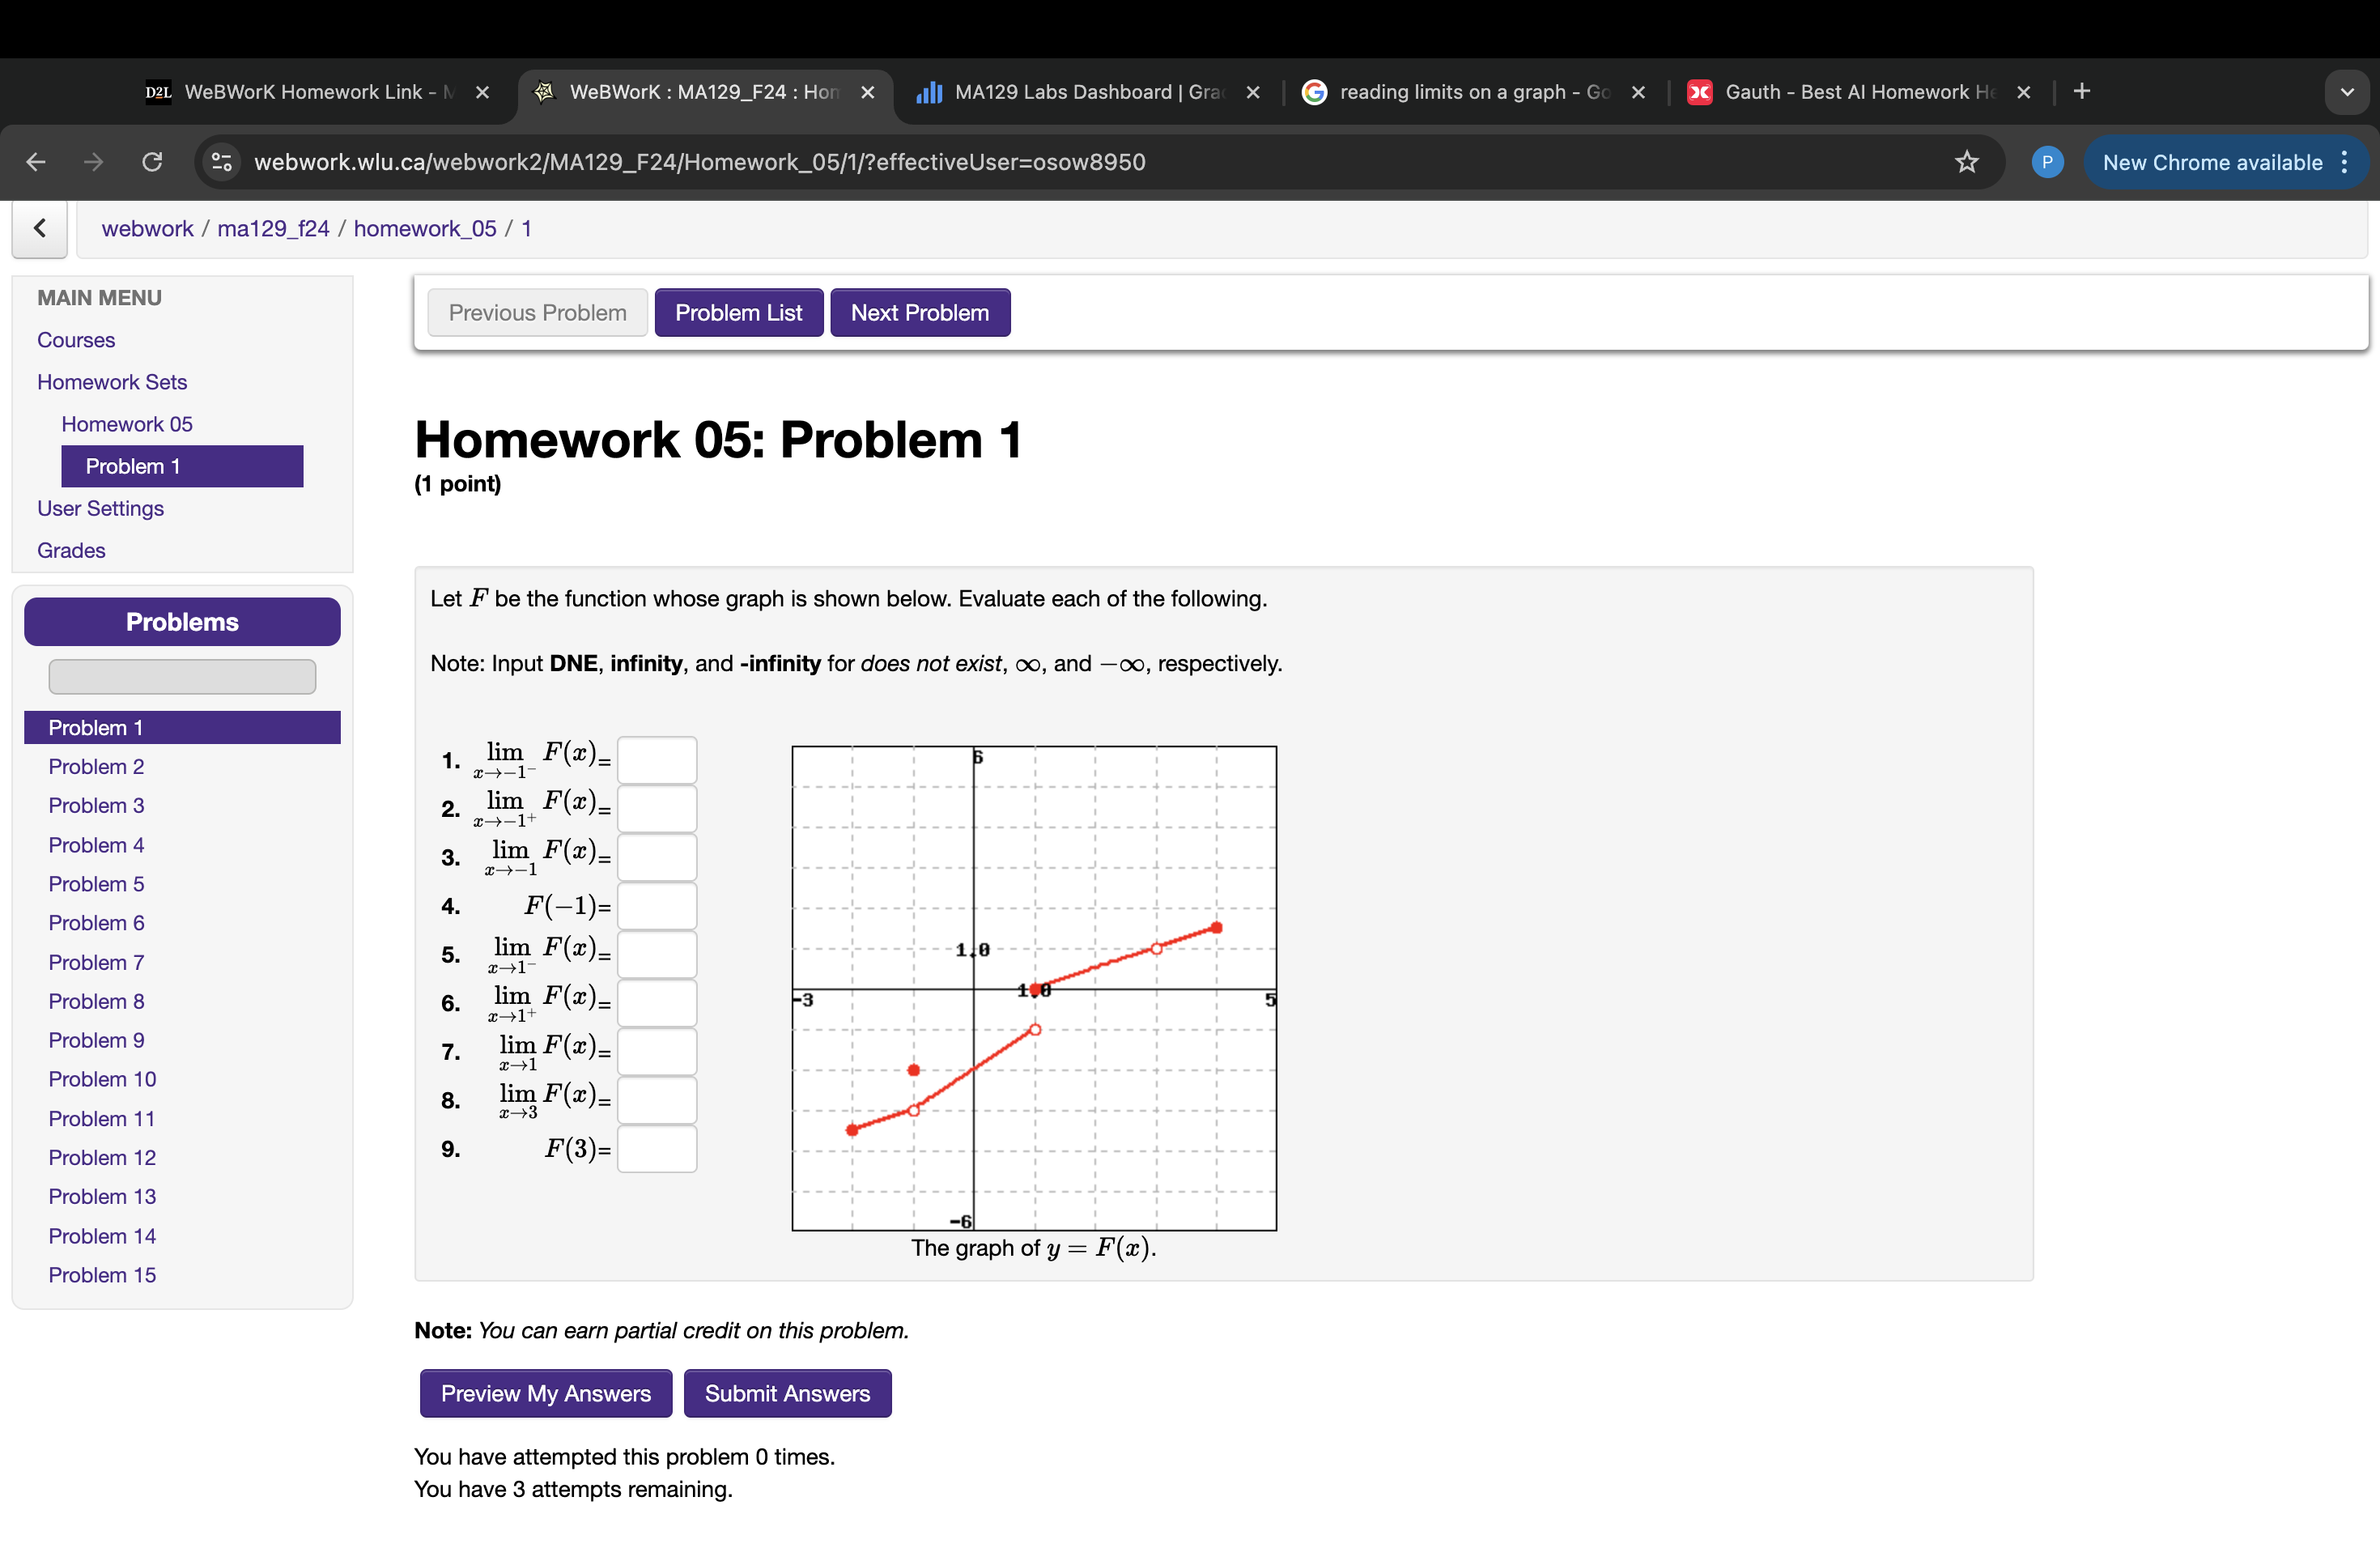This screenshot has width=2380, height=1548.
Task: Open Homework 05 in main menu
Action: (127, 424)
